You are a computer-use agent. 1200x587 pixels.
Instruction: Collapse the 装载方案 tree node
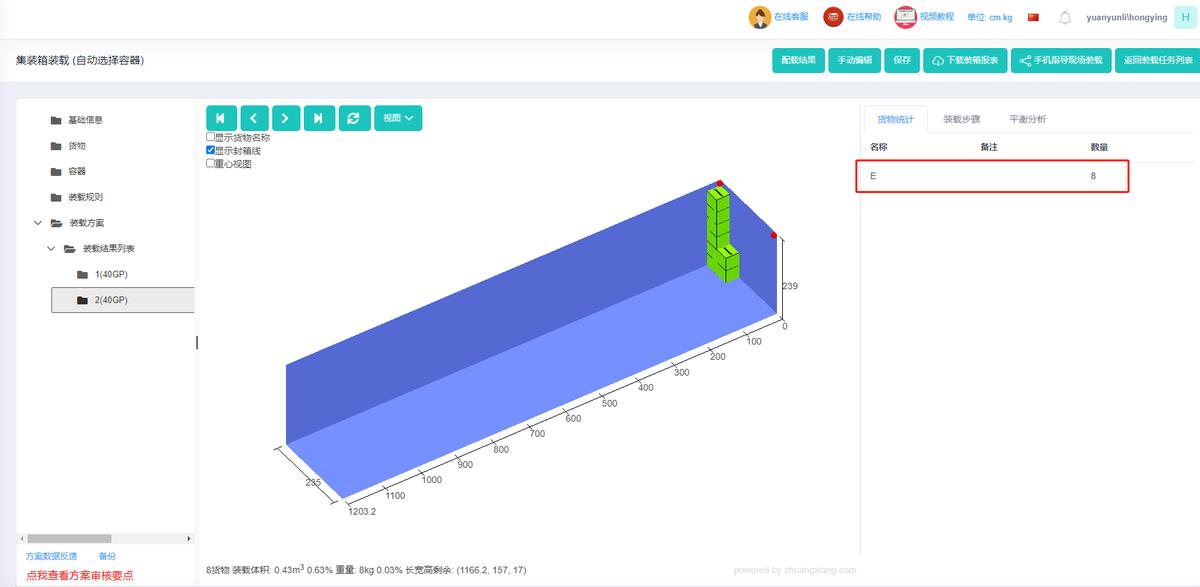(x=38, y=223)
